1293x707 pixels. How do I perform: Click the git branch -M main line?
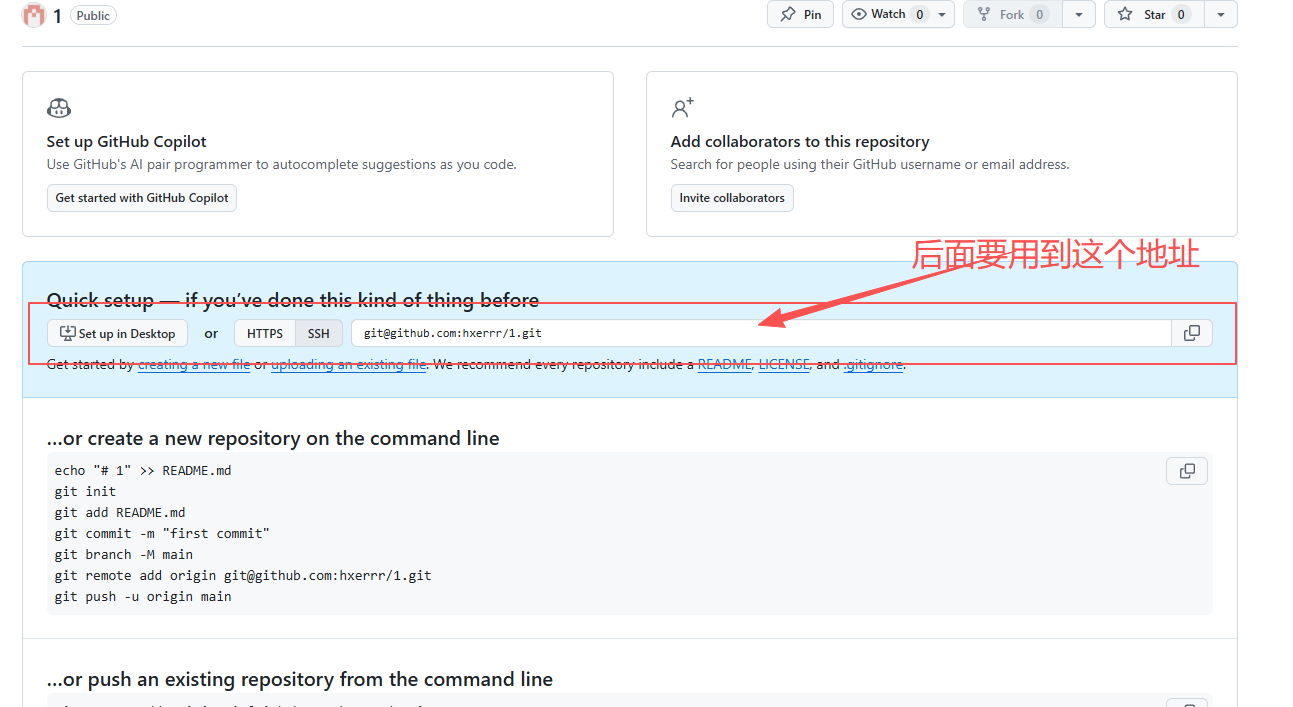pos(124,554)
